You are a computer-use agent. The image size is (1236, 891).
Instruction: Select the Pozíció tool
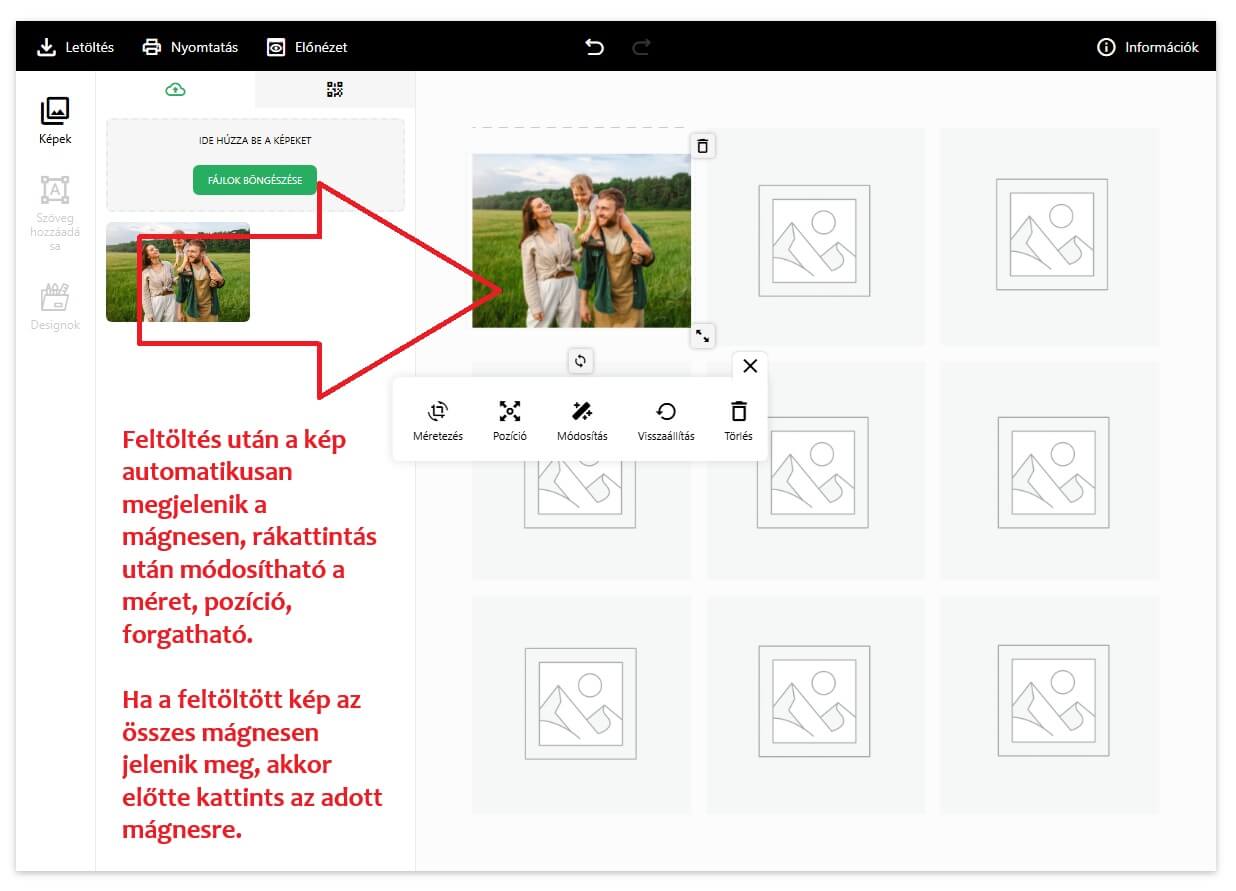point(510,420)
